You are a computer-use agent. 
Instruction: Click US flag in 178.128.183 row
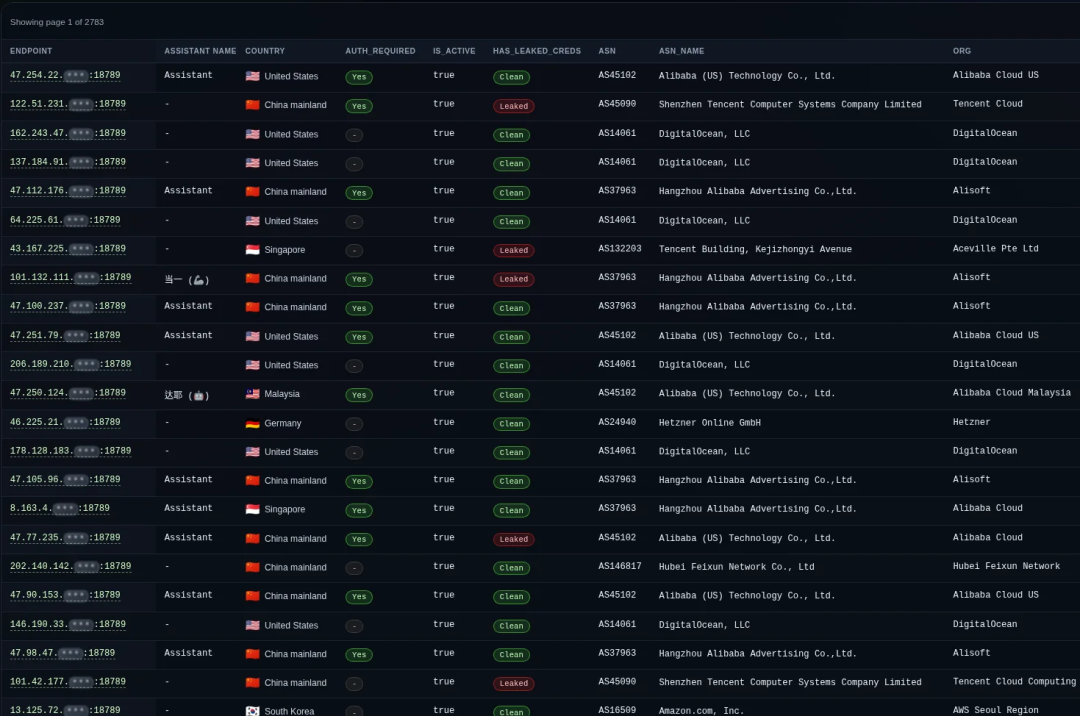[x=253, y=452]
